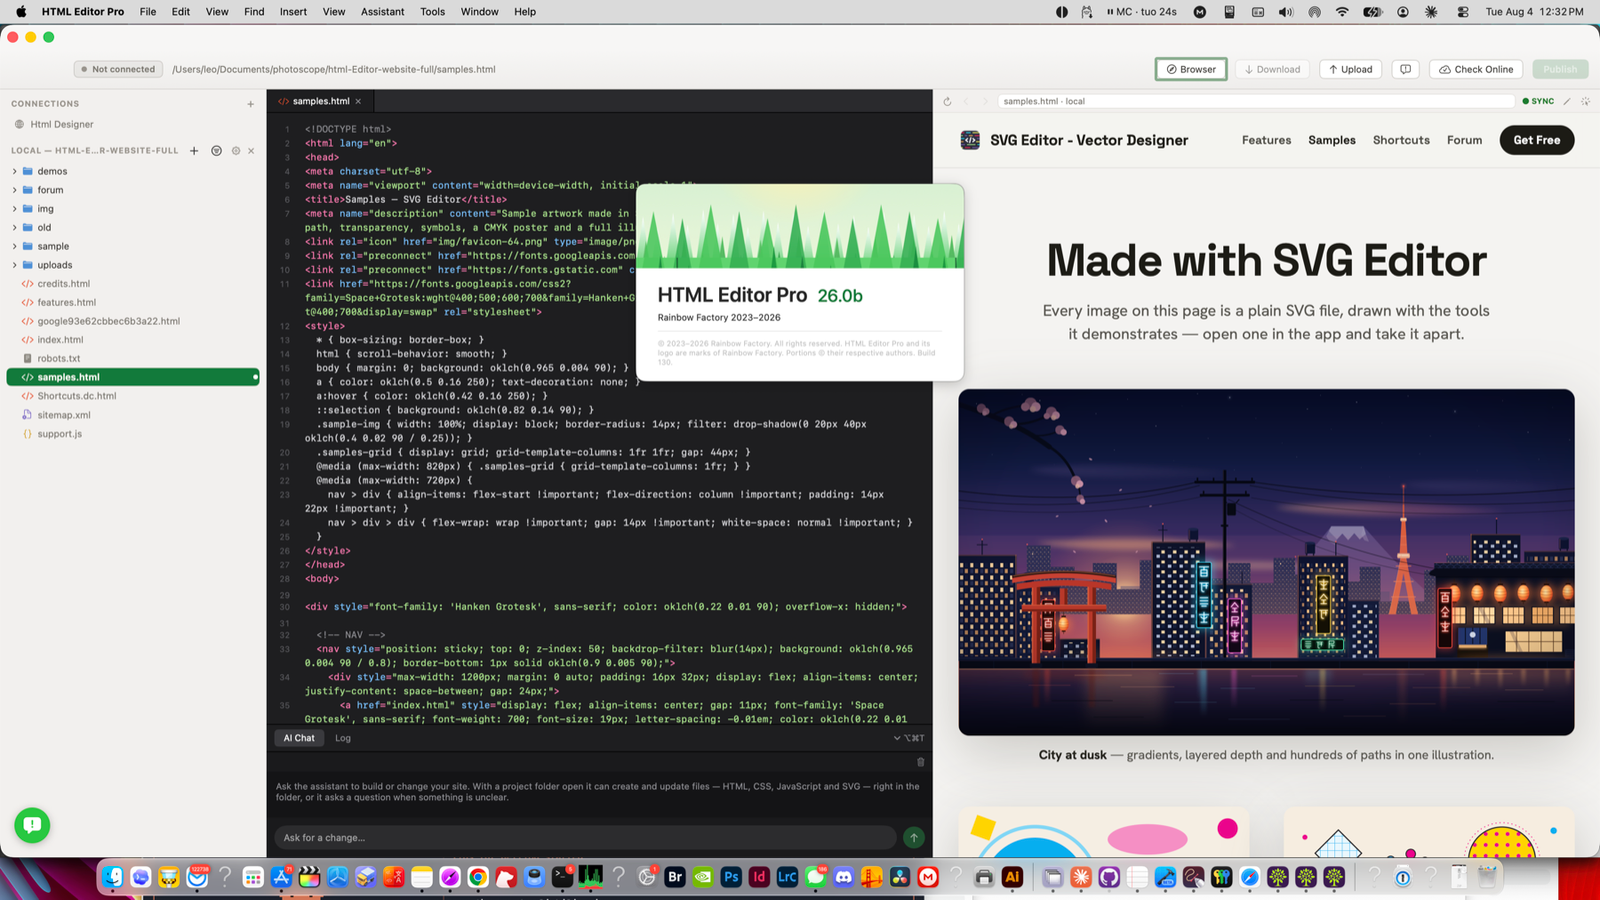Go forward in preview browser
This screenshot has height=900, width=1600.
[985, 101]
